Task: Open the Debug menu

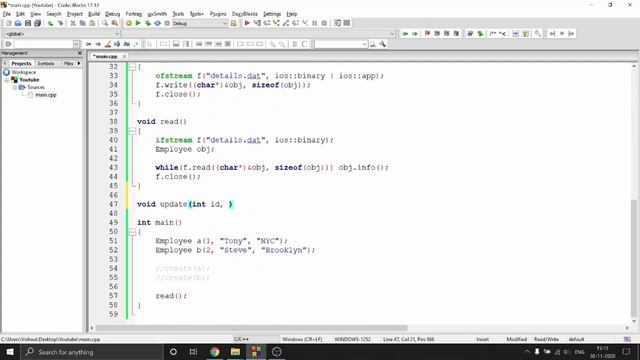Action: [113, 14]
